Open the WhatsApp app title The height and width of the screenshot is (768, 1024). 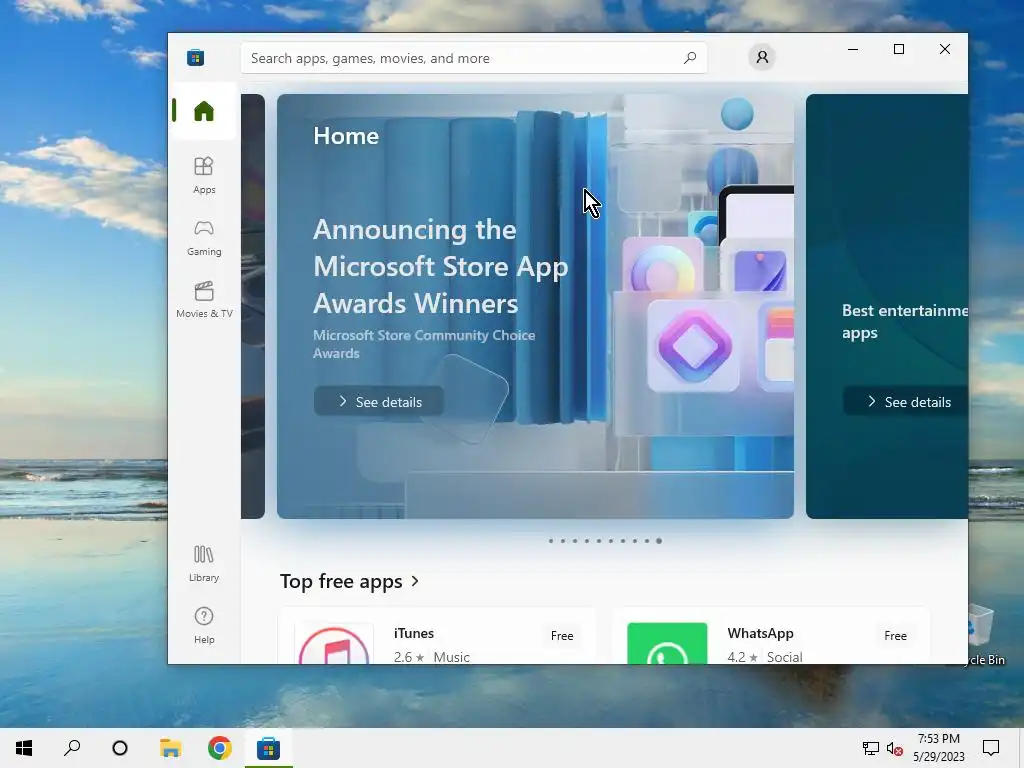(x=760, y=633)
